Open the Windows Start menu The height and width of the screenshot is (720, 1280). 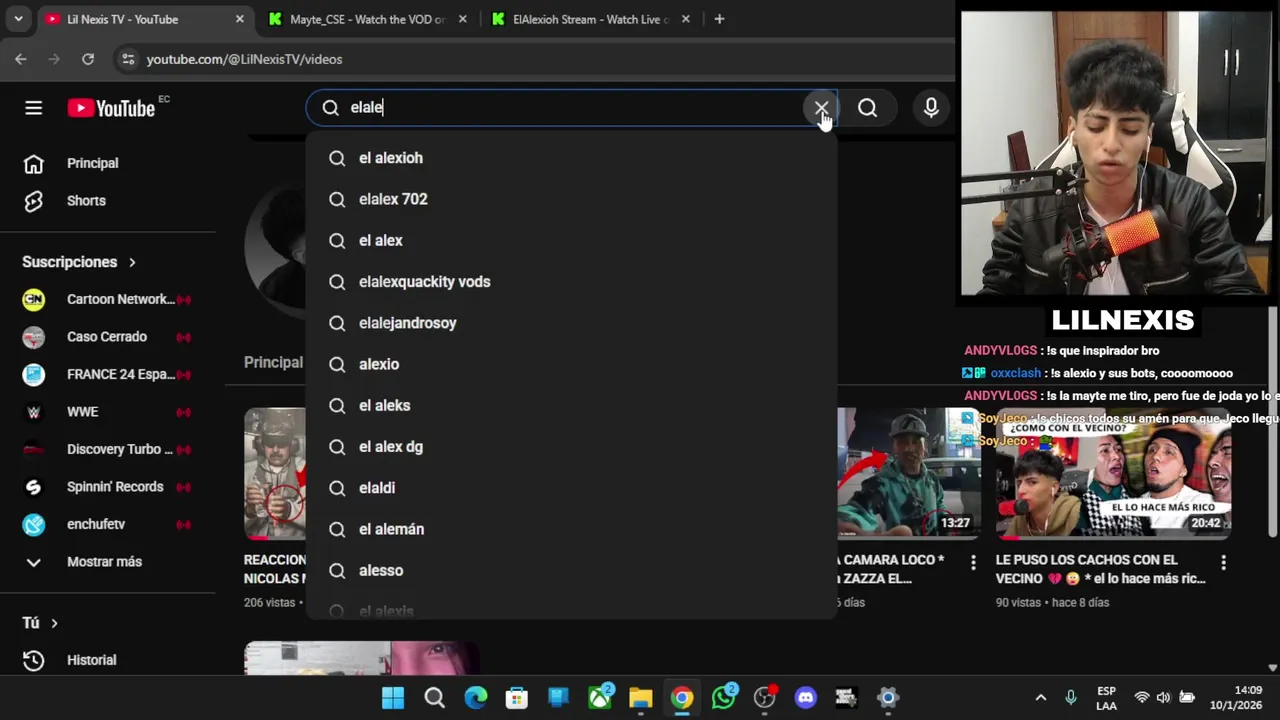point(393,697)
